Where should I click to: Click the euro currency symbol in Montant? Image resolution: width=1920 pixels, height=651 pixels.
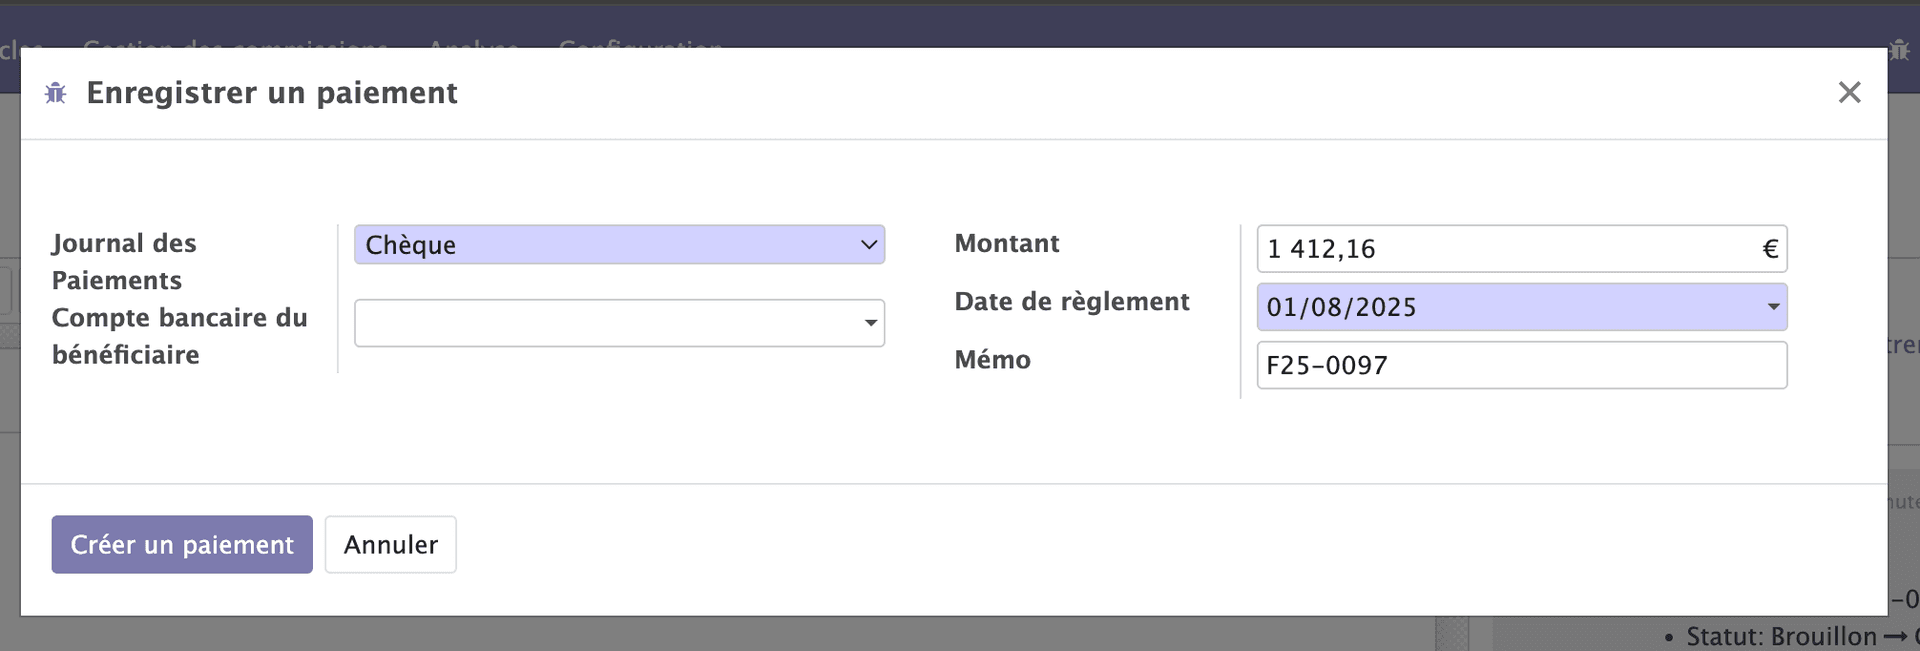pyautogui.click(x=1769, y=249)
